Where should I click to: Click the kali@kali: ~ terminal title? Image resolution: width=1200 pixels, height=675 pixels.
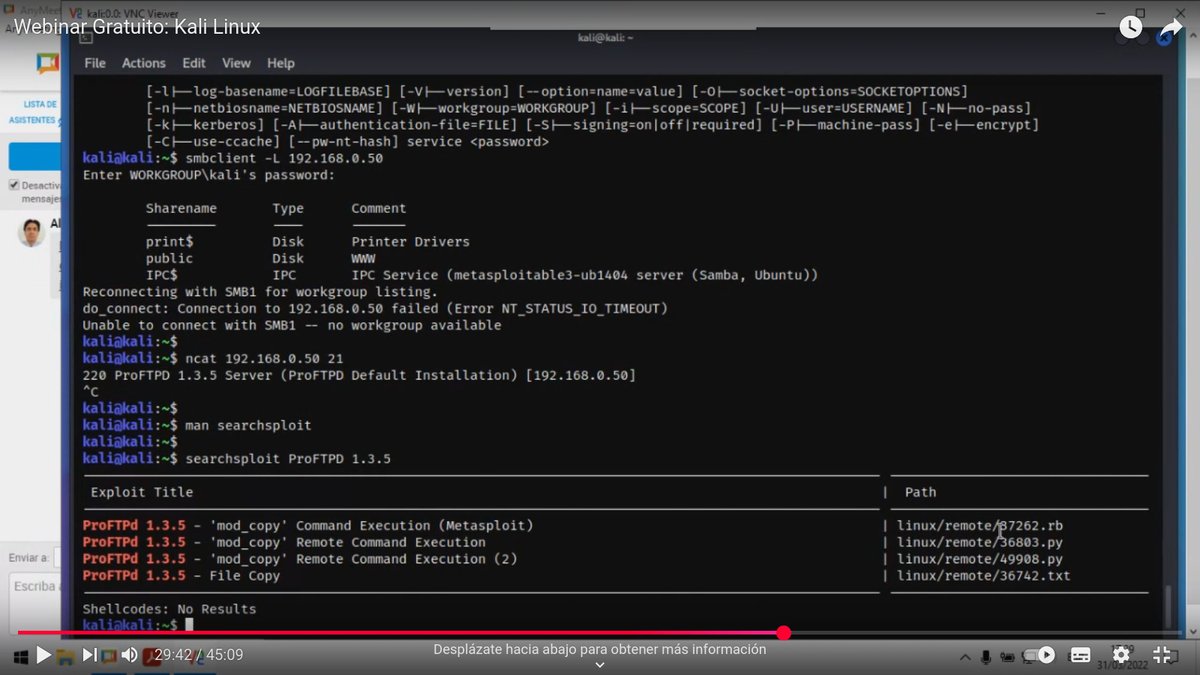coord(606,38)
